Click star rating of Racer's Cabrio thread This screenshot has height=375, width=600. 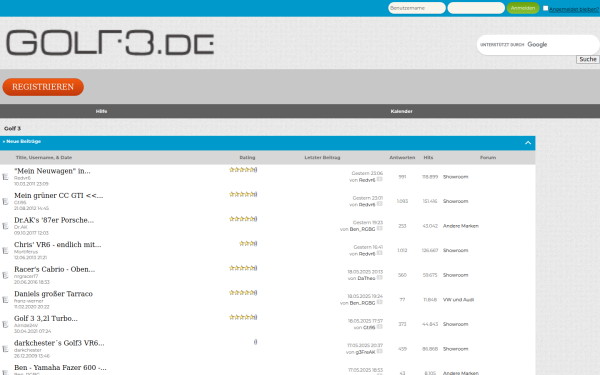point(241,268)
